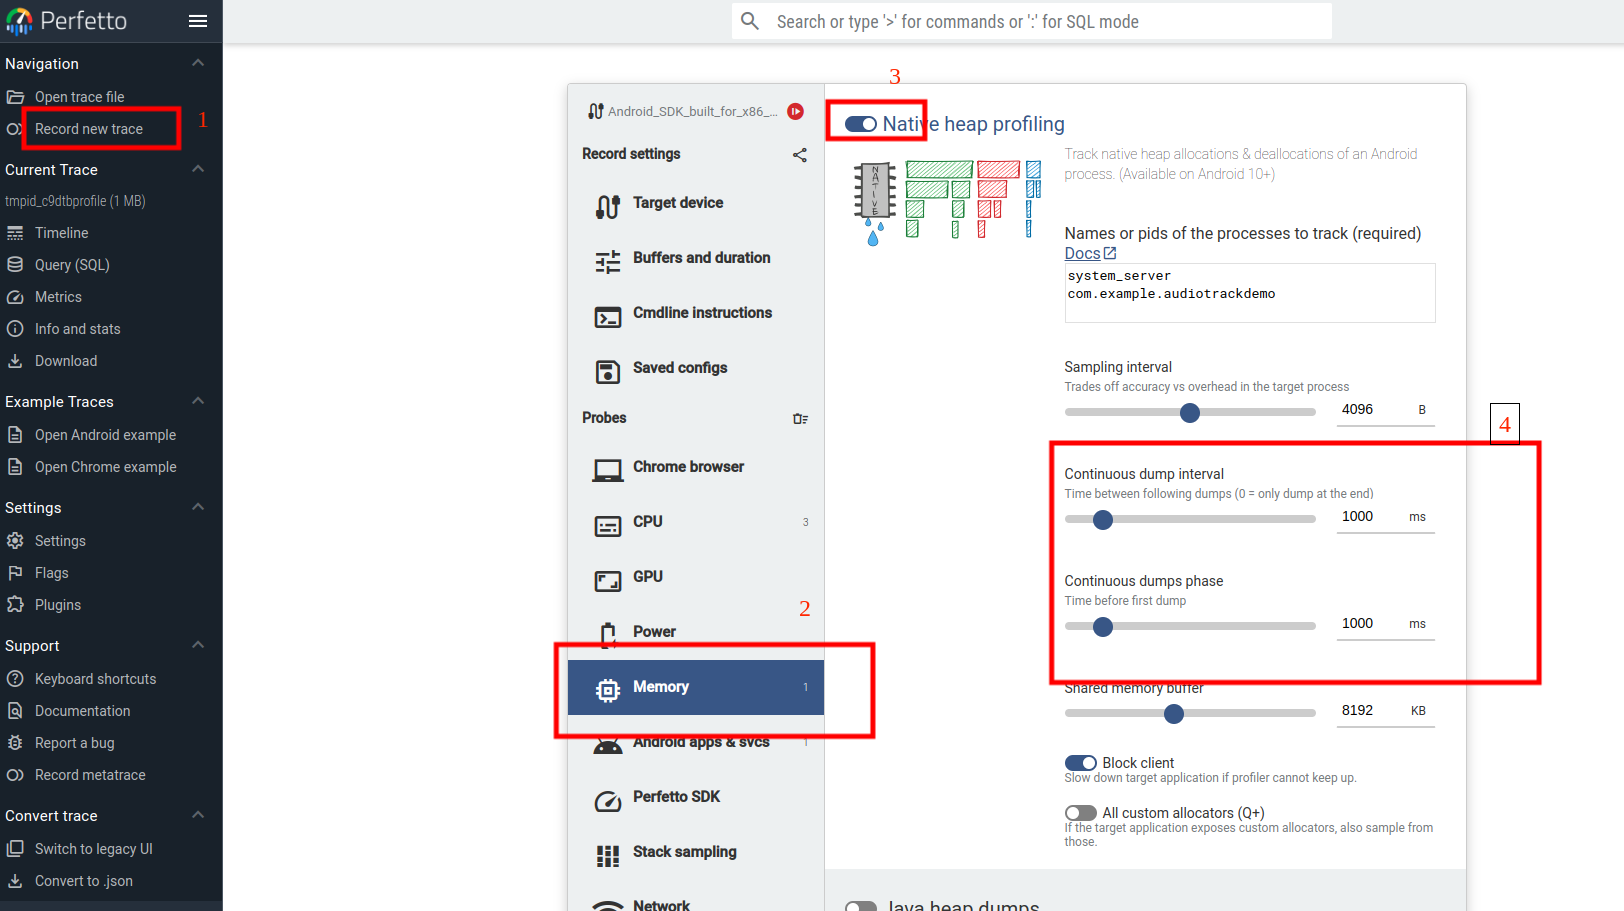Click Record new trace

tap(89, 129)
